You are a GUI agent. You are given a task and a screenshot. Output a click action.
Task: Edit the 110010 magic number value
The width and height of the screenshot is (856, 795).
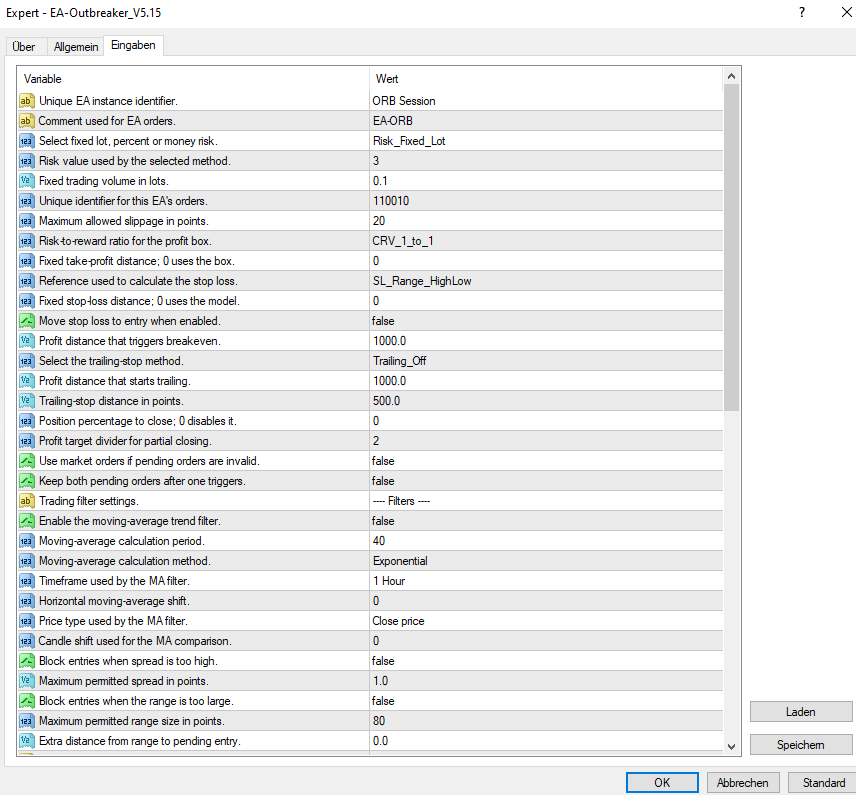click(546, 201)
